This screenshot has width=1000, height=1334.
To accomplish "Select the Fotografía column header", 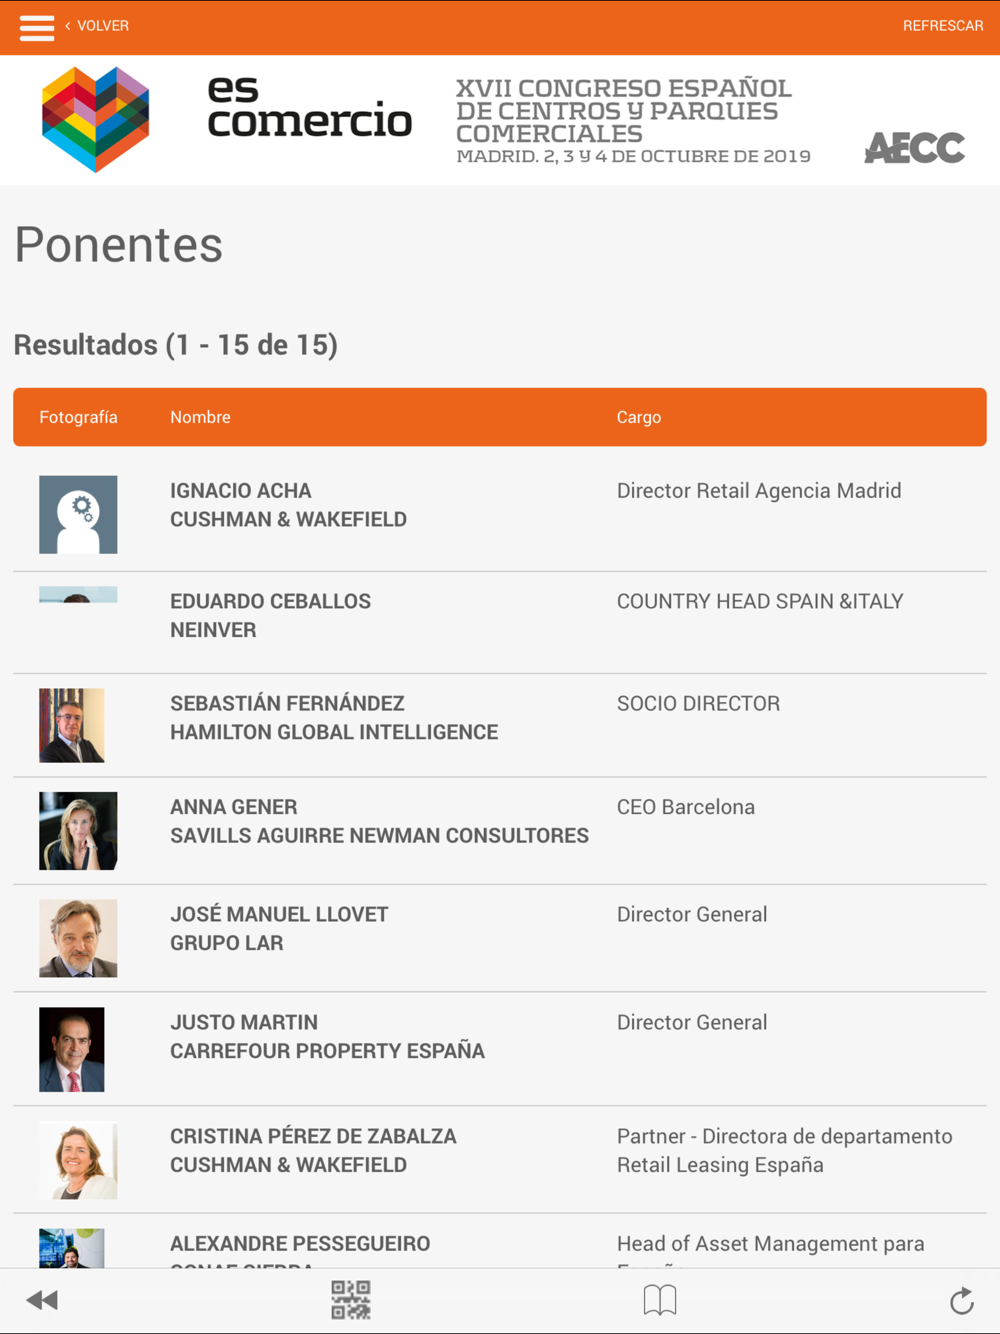I will tap(78, 417).
